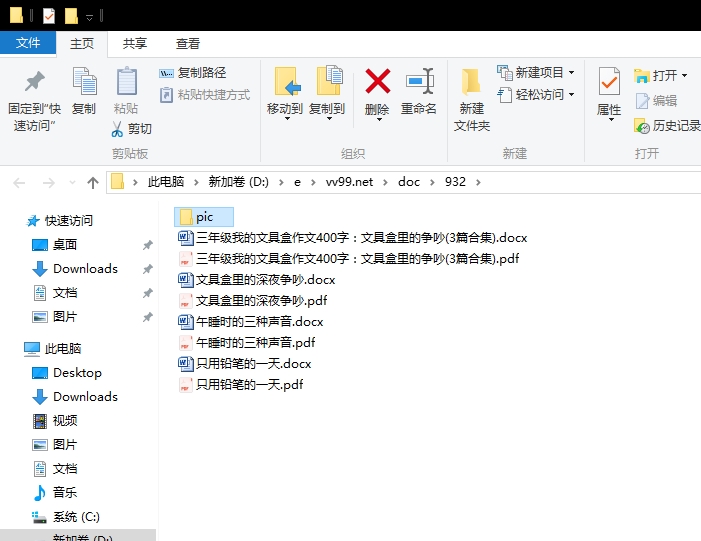701x541 pixels.
Task: Select 文具盒里的深夜争吵.pdf
Action: (253, 300)
